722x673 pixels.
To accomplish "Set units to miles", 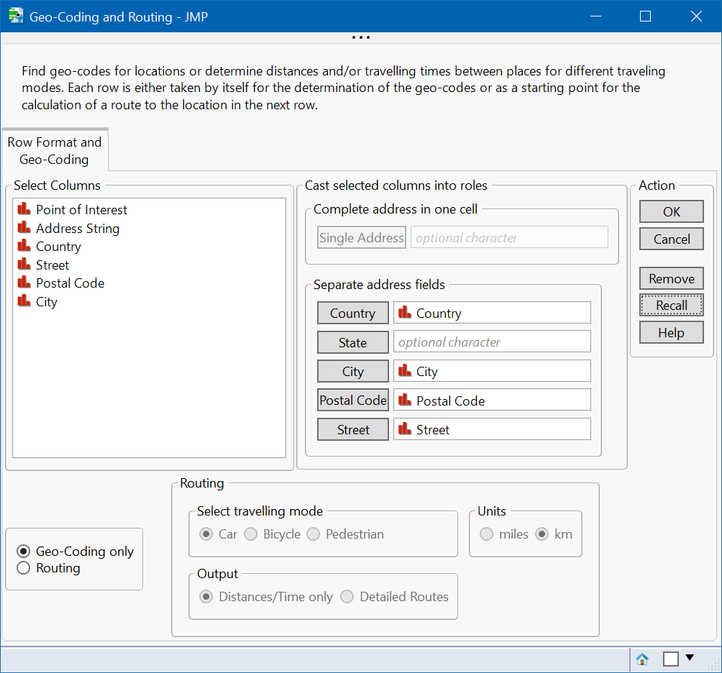I will click(x=486, y=534).
